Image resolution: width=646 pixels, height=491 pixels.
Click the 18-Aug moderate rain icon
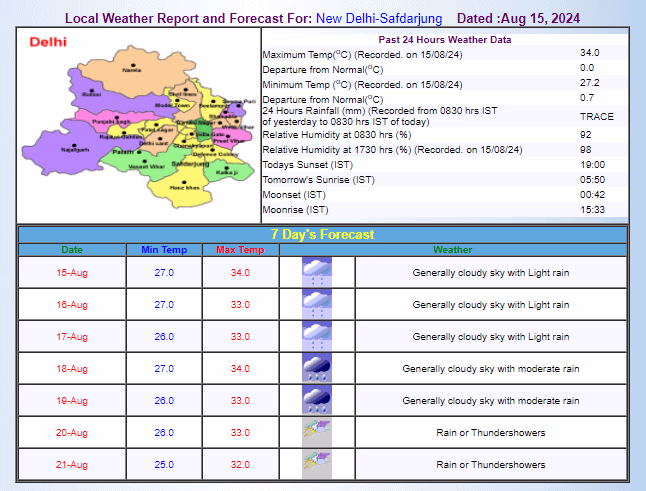pos(317,368)
